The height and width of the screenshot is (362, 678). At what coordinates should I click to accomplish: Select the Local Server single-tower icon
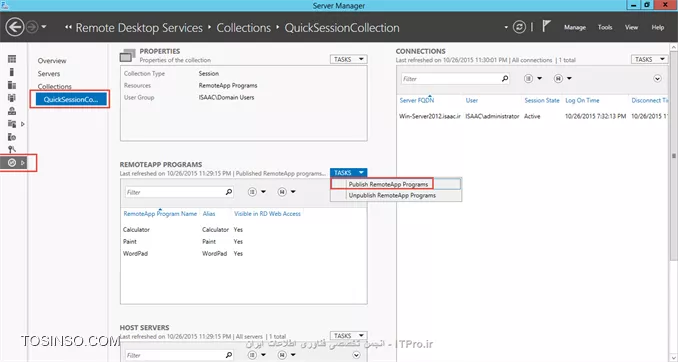[12, 72]
